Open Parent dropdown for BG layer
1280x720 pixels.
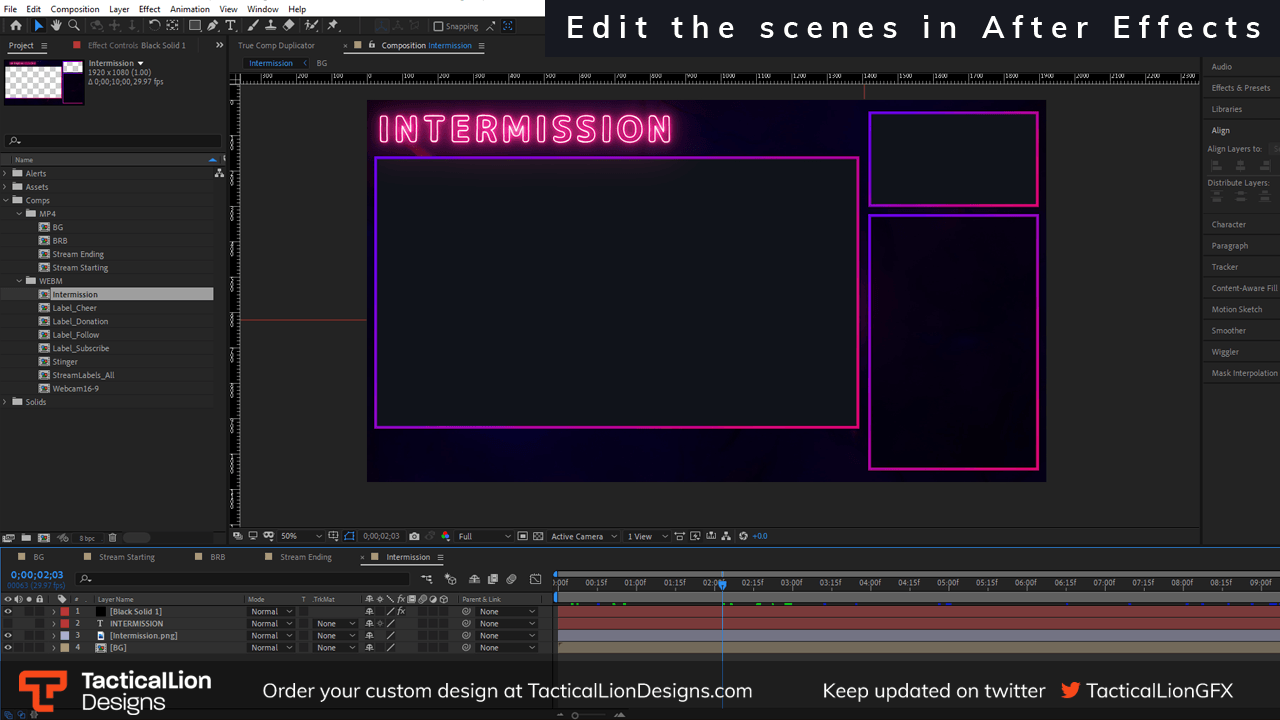tap(507, 647)
